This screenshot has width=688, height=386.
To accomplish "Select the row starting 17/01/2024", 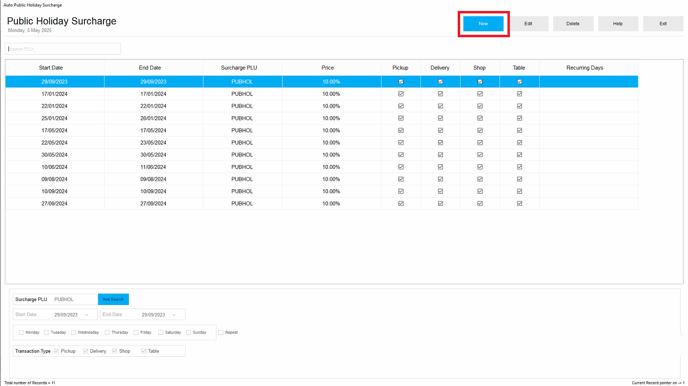I will [322, 94].
